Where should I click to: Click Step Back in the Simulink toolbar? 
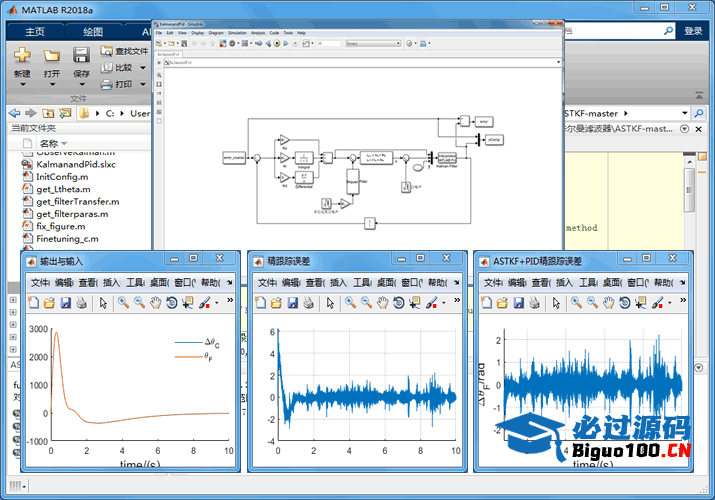(269, 43)
